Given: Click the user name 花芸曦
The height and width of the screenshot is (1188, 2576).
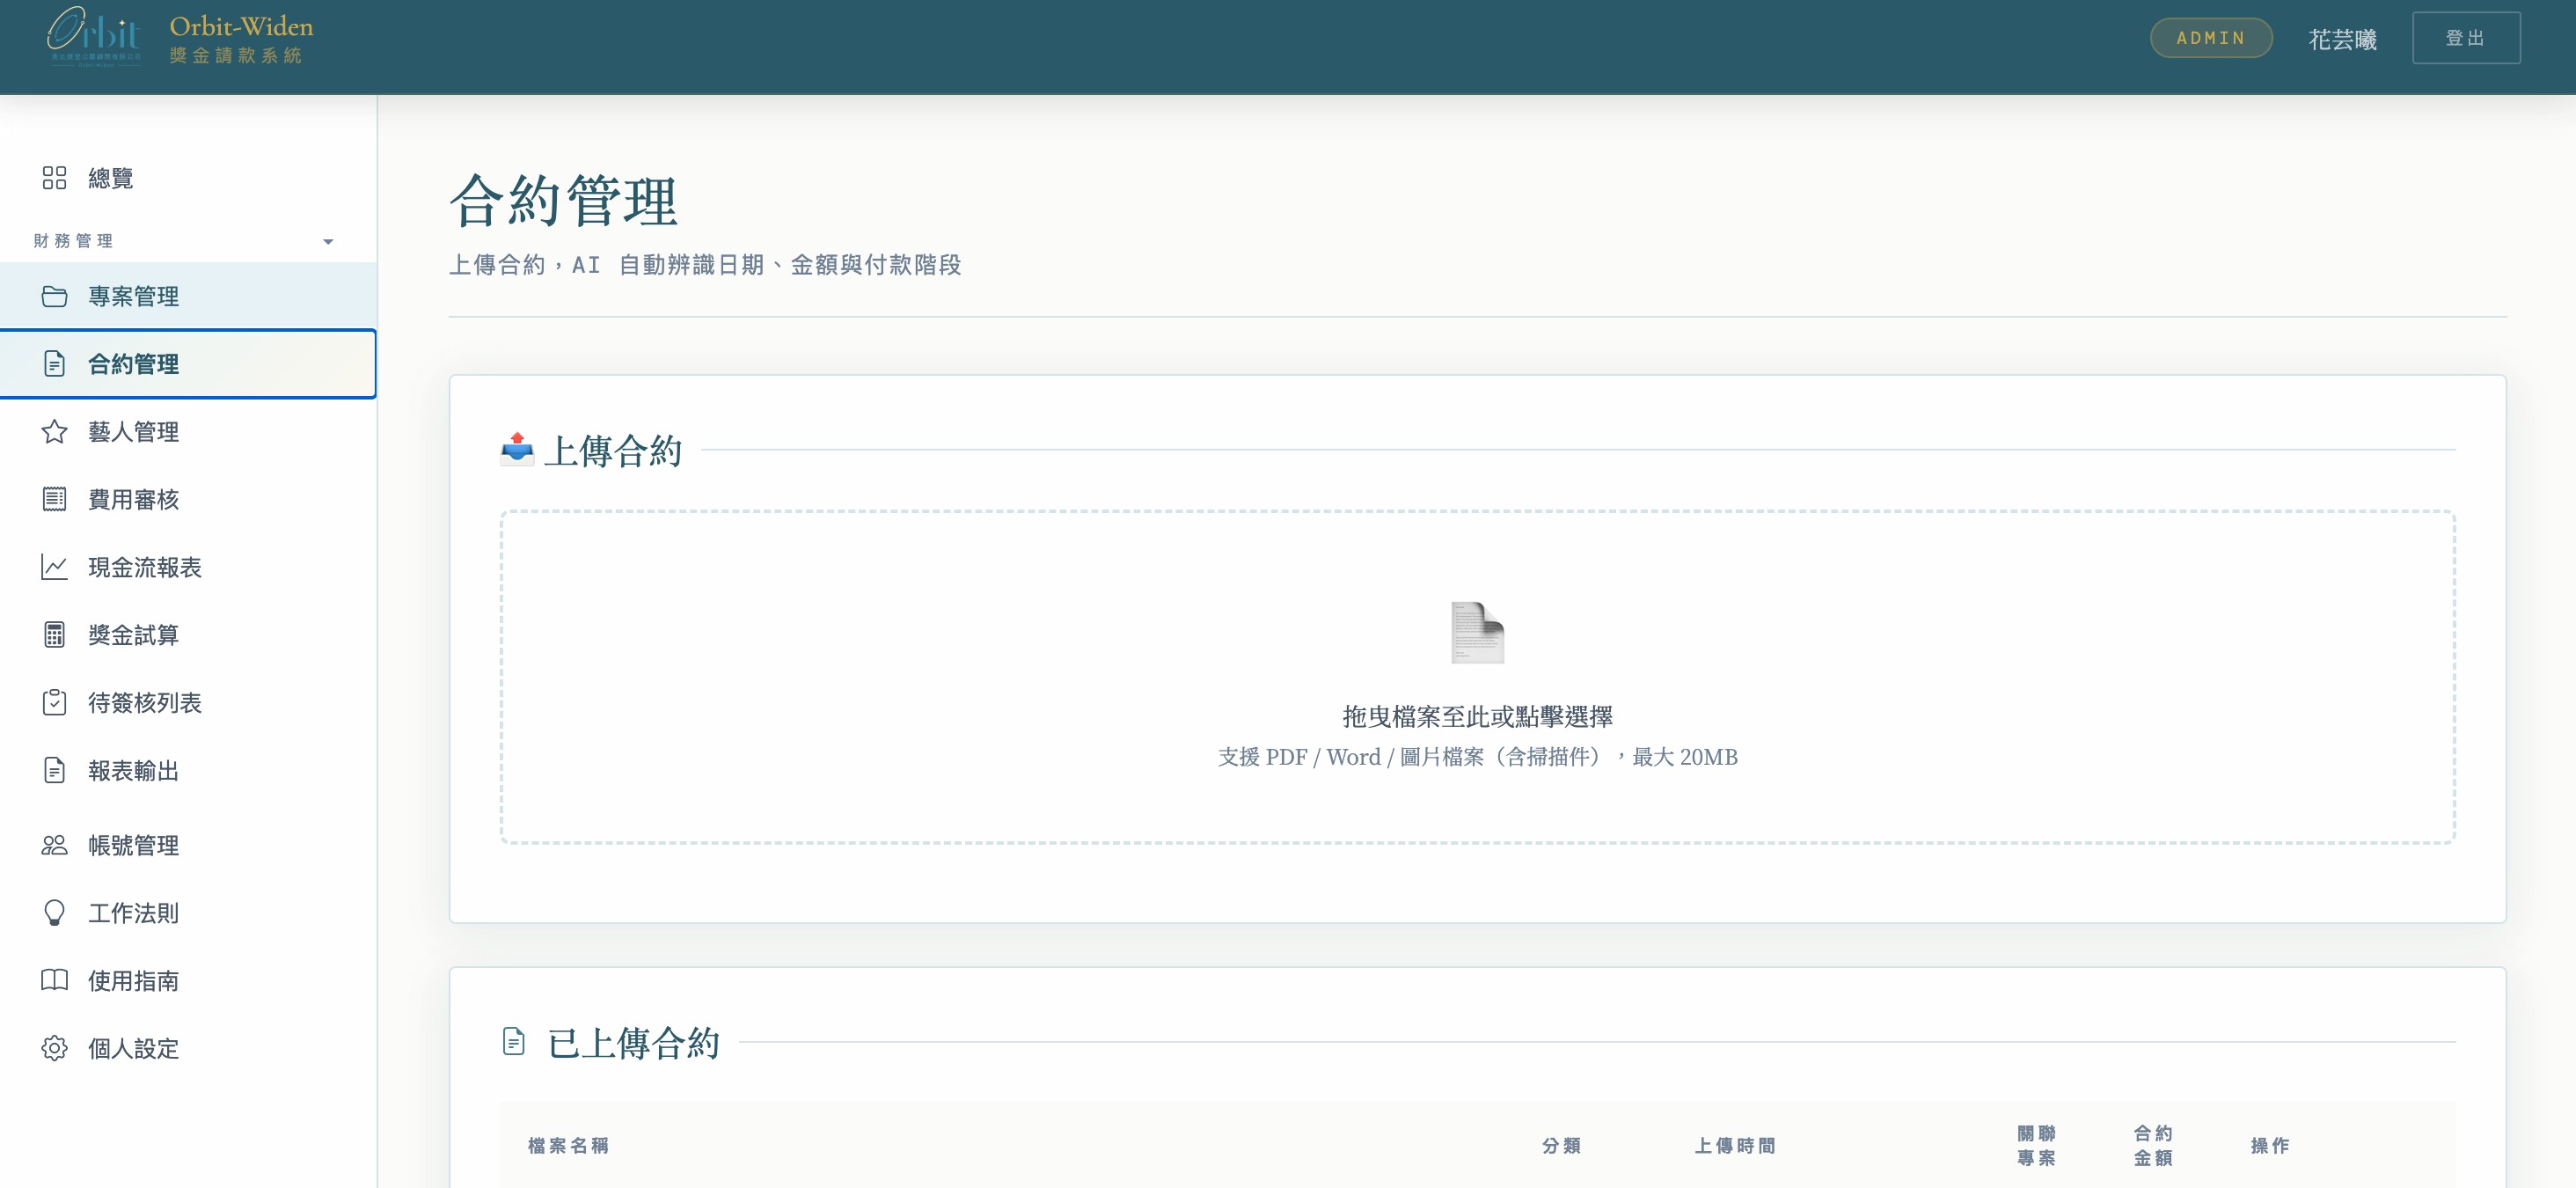Looking at the screenshot, I should [2343, 38].
